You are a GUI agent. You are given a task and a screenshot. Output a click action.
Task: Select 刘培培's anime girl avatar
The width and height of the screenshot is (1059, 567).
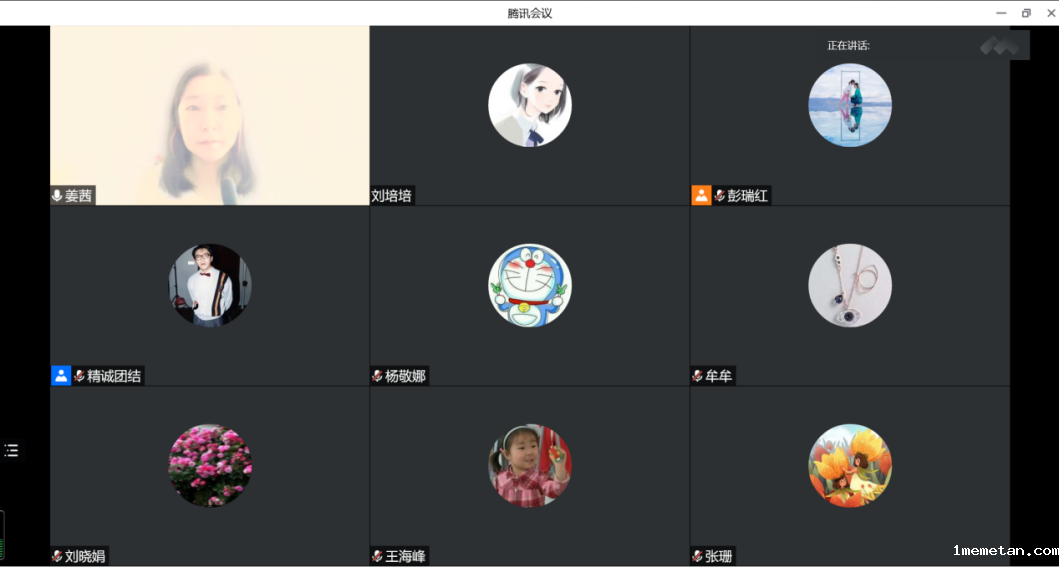click(530, 105)
